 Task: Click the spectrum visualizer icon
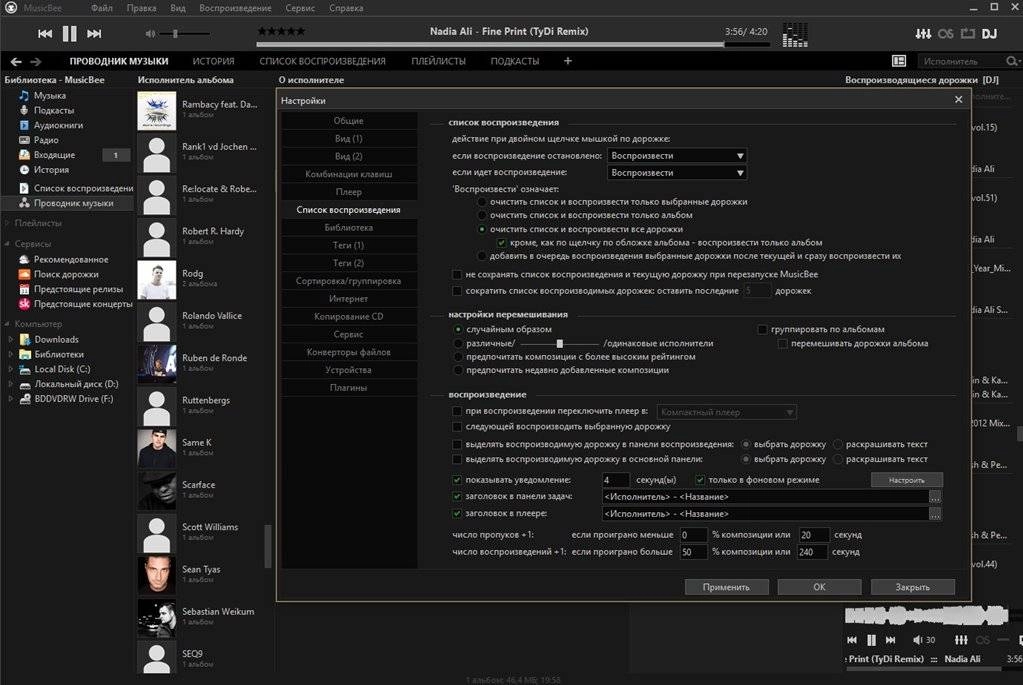[x=795, y=35]
